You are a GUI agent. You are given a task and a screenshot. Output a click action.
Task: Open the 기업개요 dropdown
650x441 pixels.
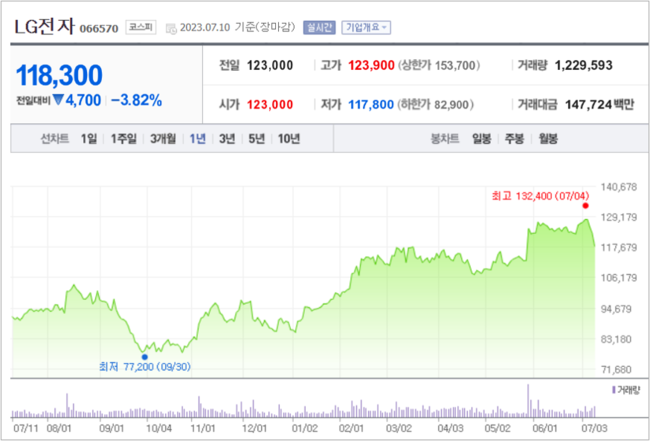click(366, 28)
